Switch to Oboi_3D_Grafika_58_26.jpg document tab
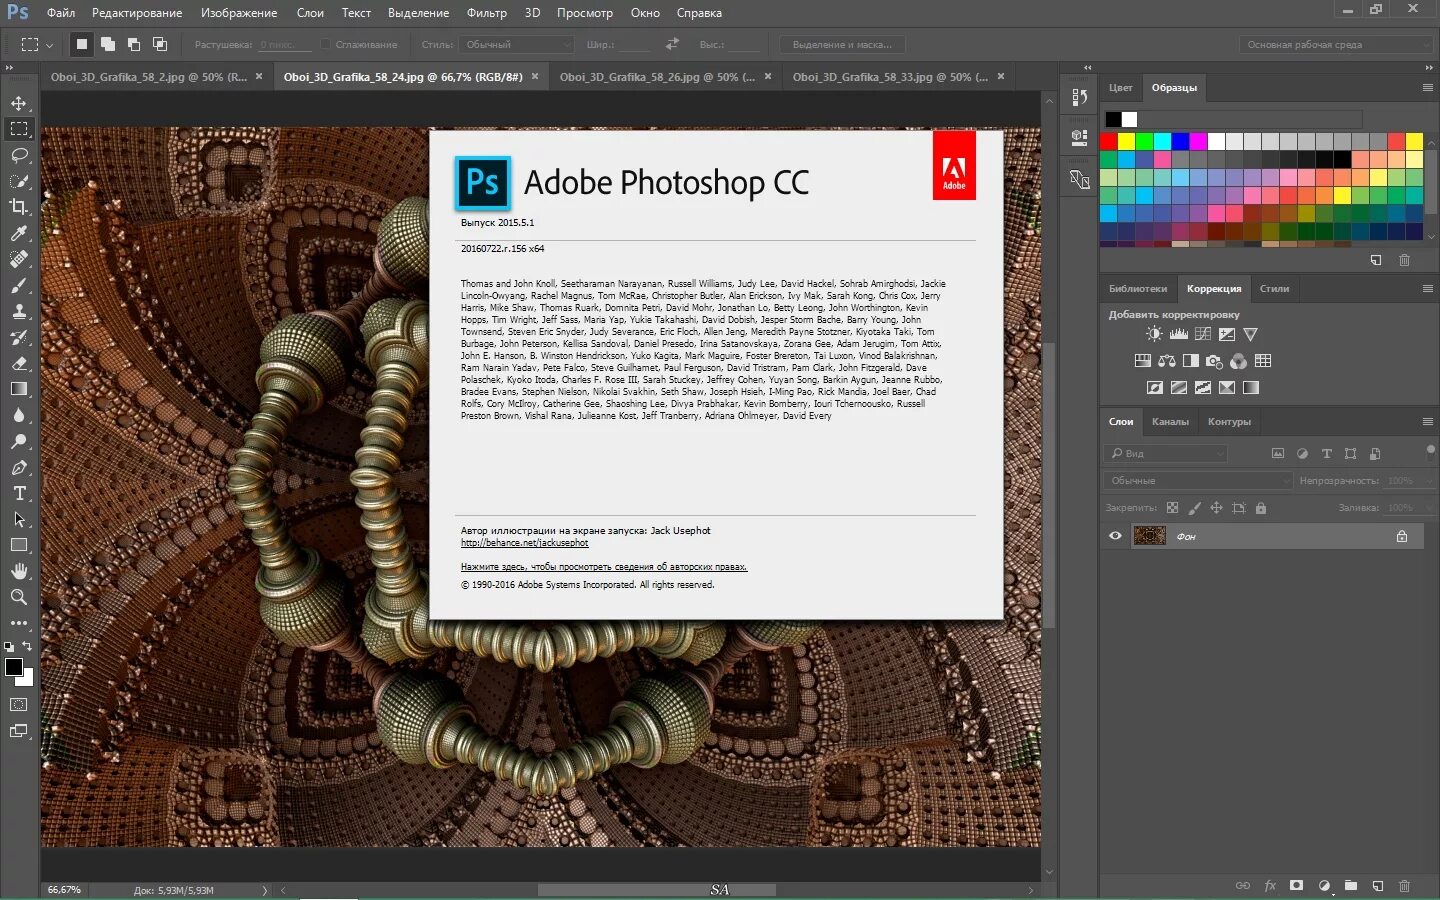 [x=657, y=77]
